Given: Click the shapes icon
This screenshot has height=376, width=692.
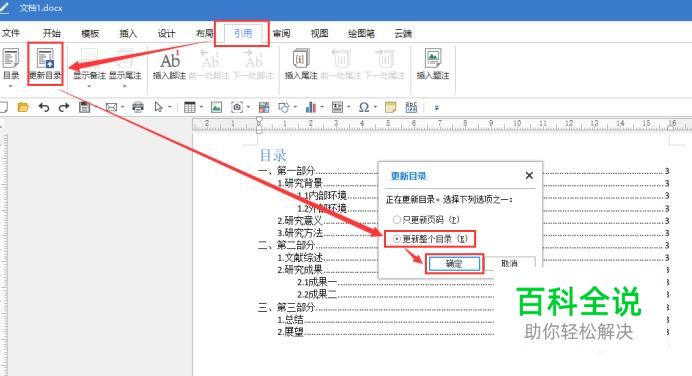Looking at the screenshot, I should tap(284, 107).
